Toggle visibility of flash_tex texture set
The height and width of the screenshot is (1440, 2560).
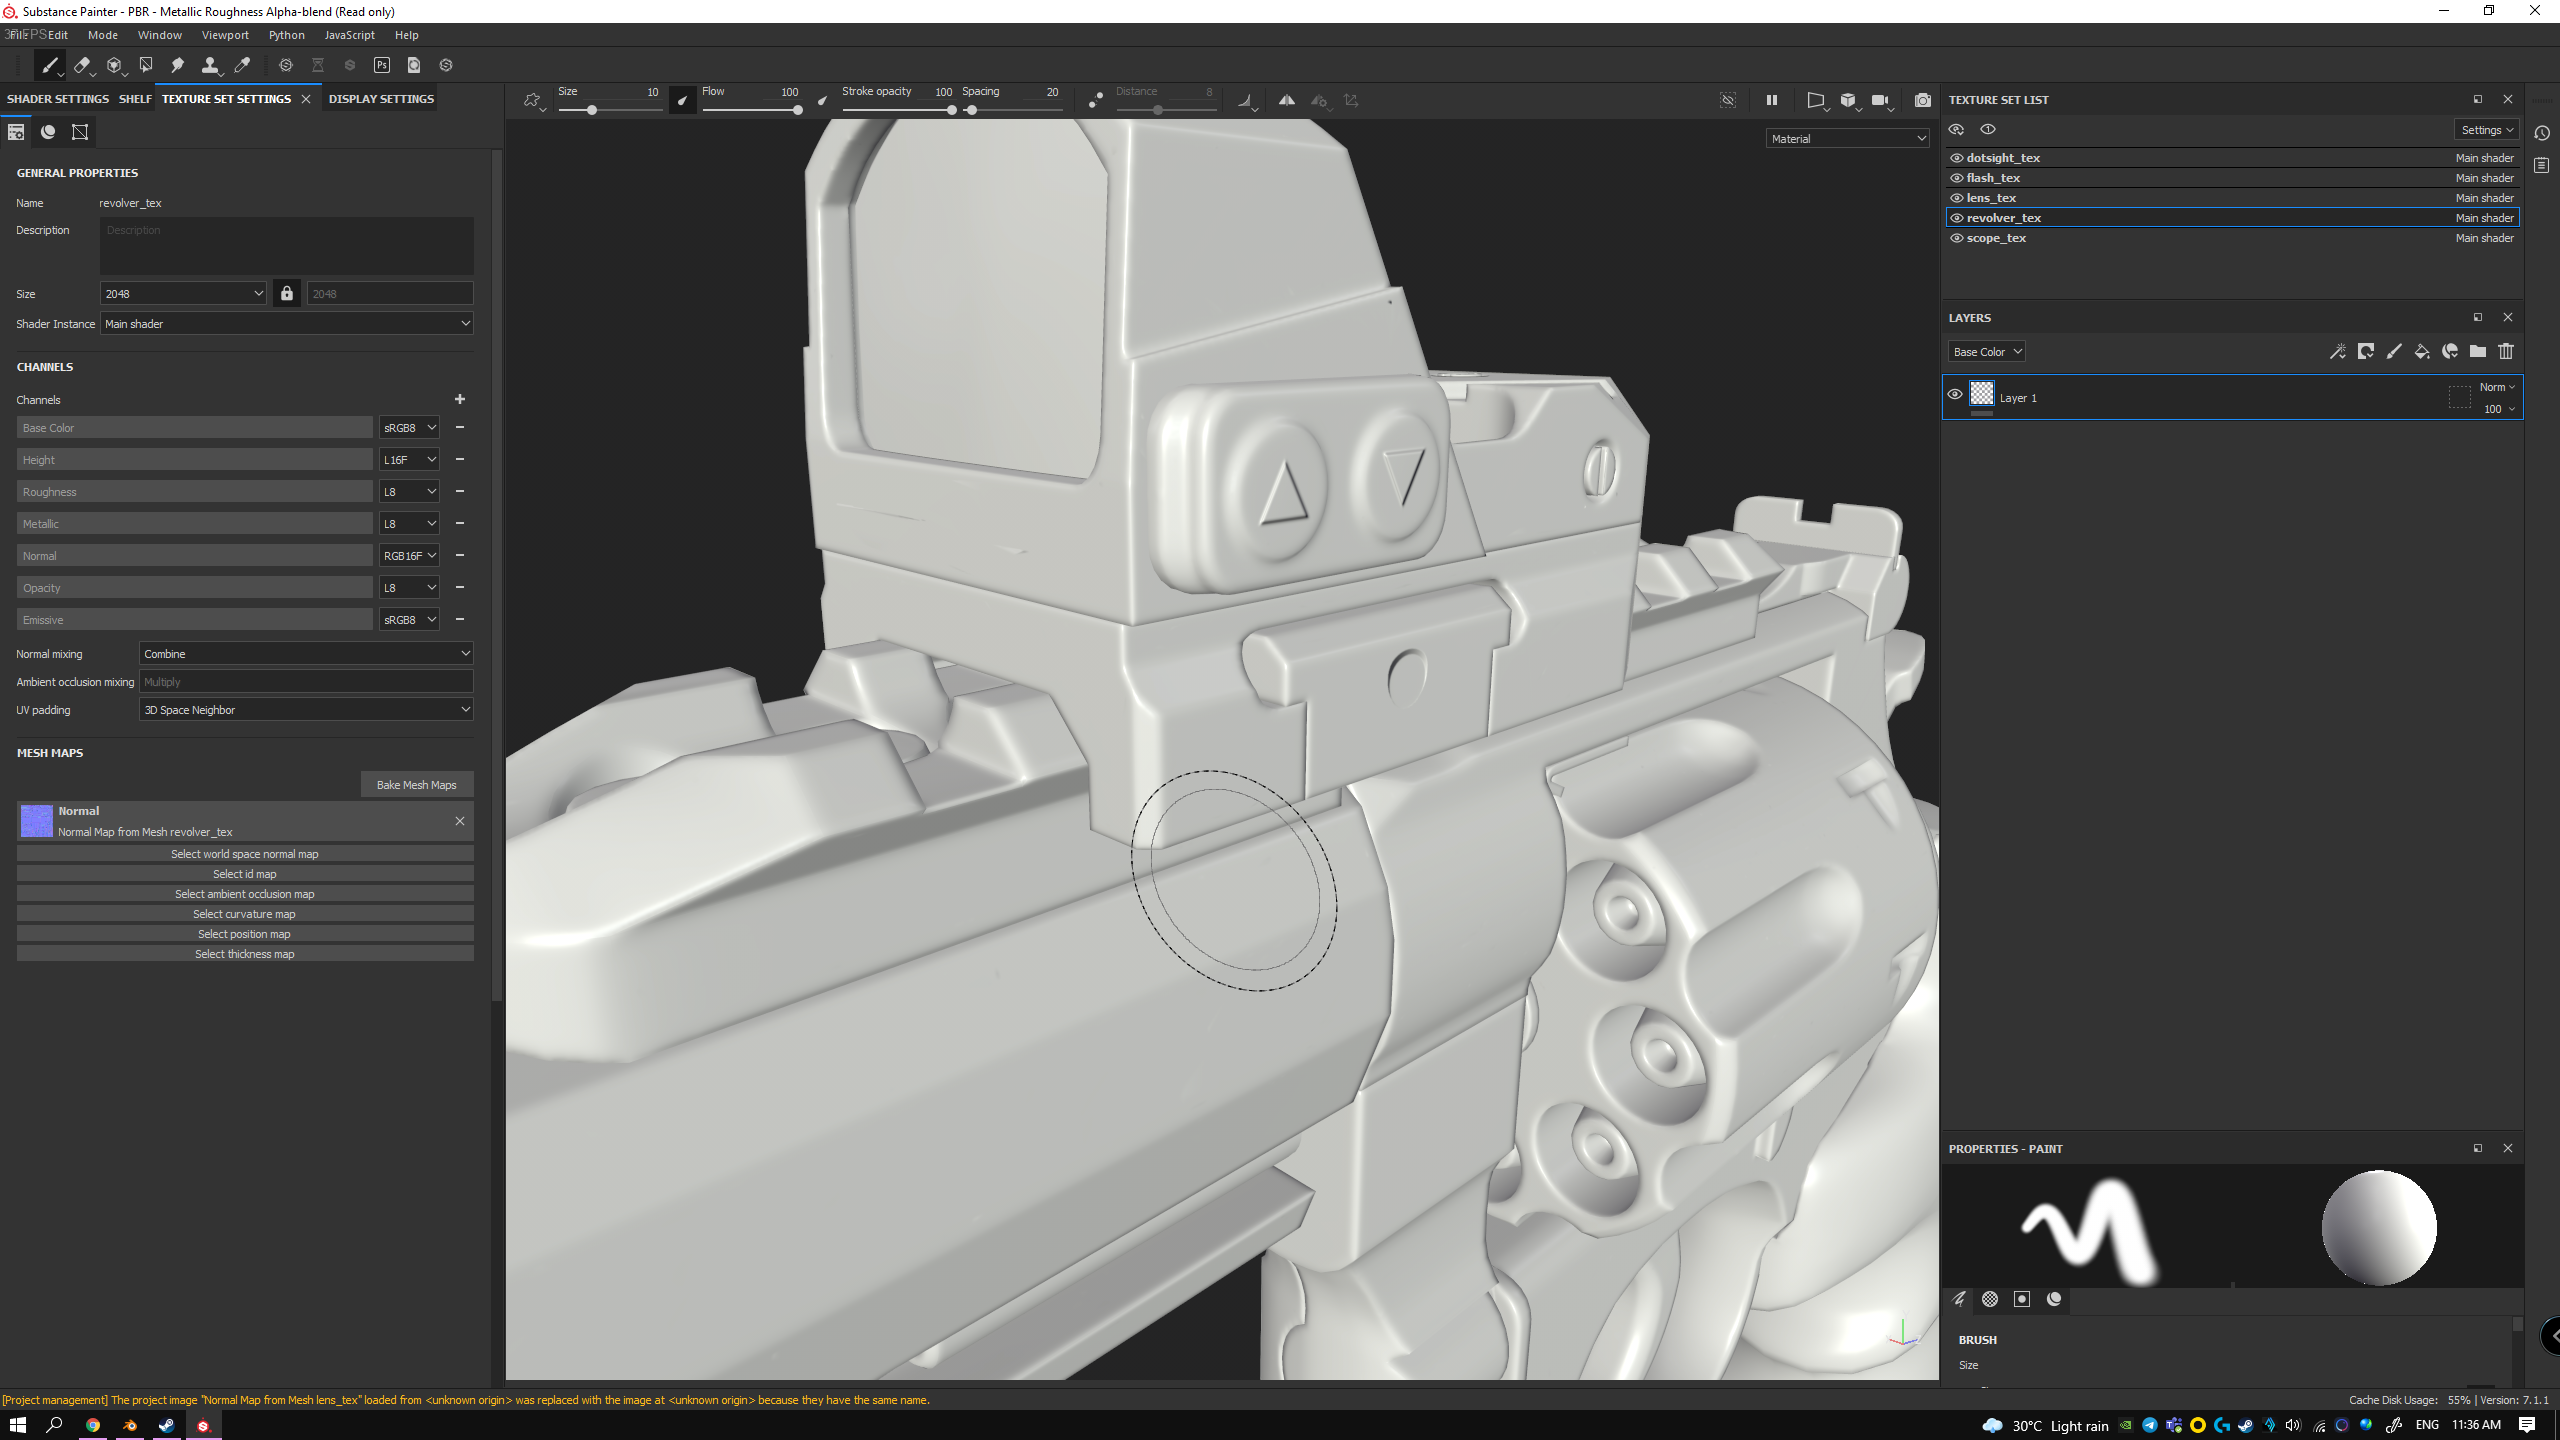(x=1957, y=178)
